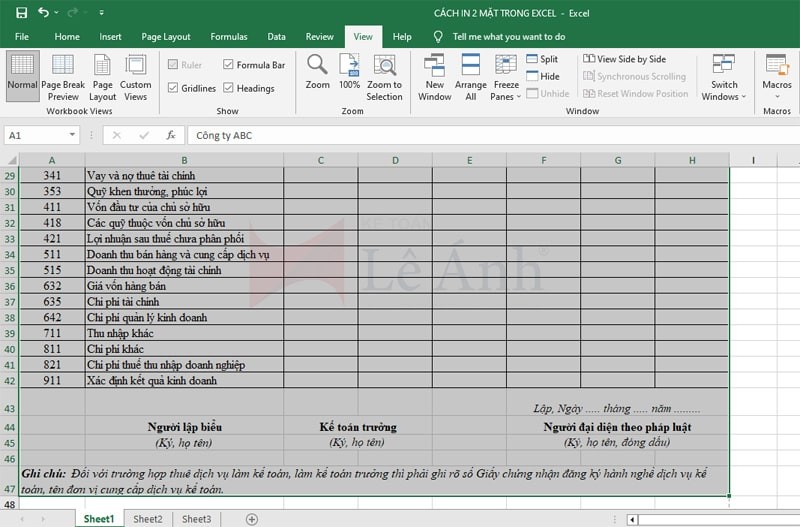Image resolution: width=800 pixels, height=527 pixels.
Task: Click 'Kế toán trưởng' heading cell
Action: pos(358,427)
